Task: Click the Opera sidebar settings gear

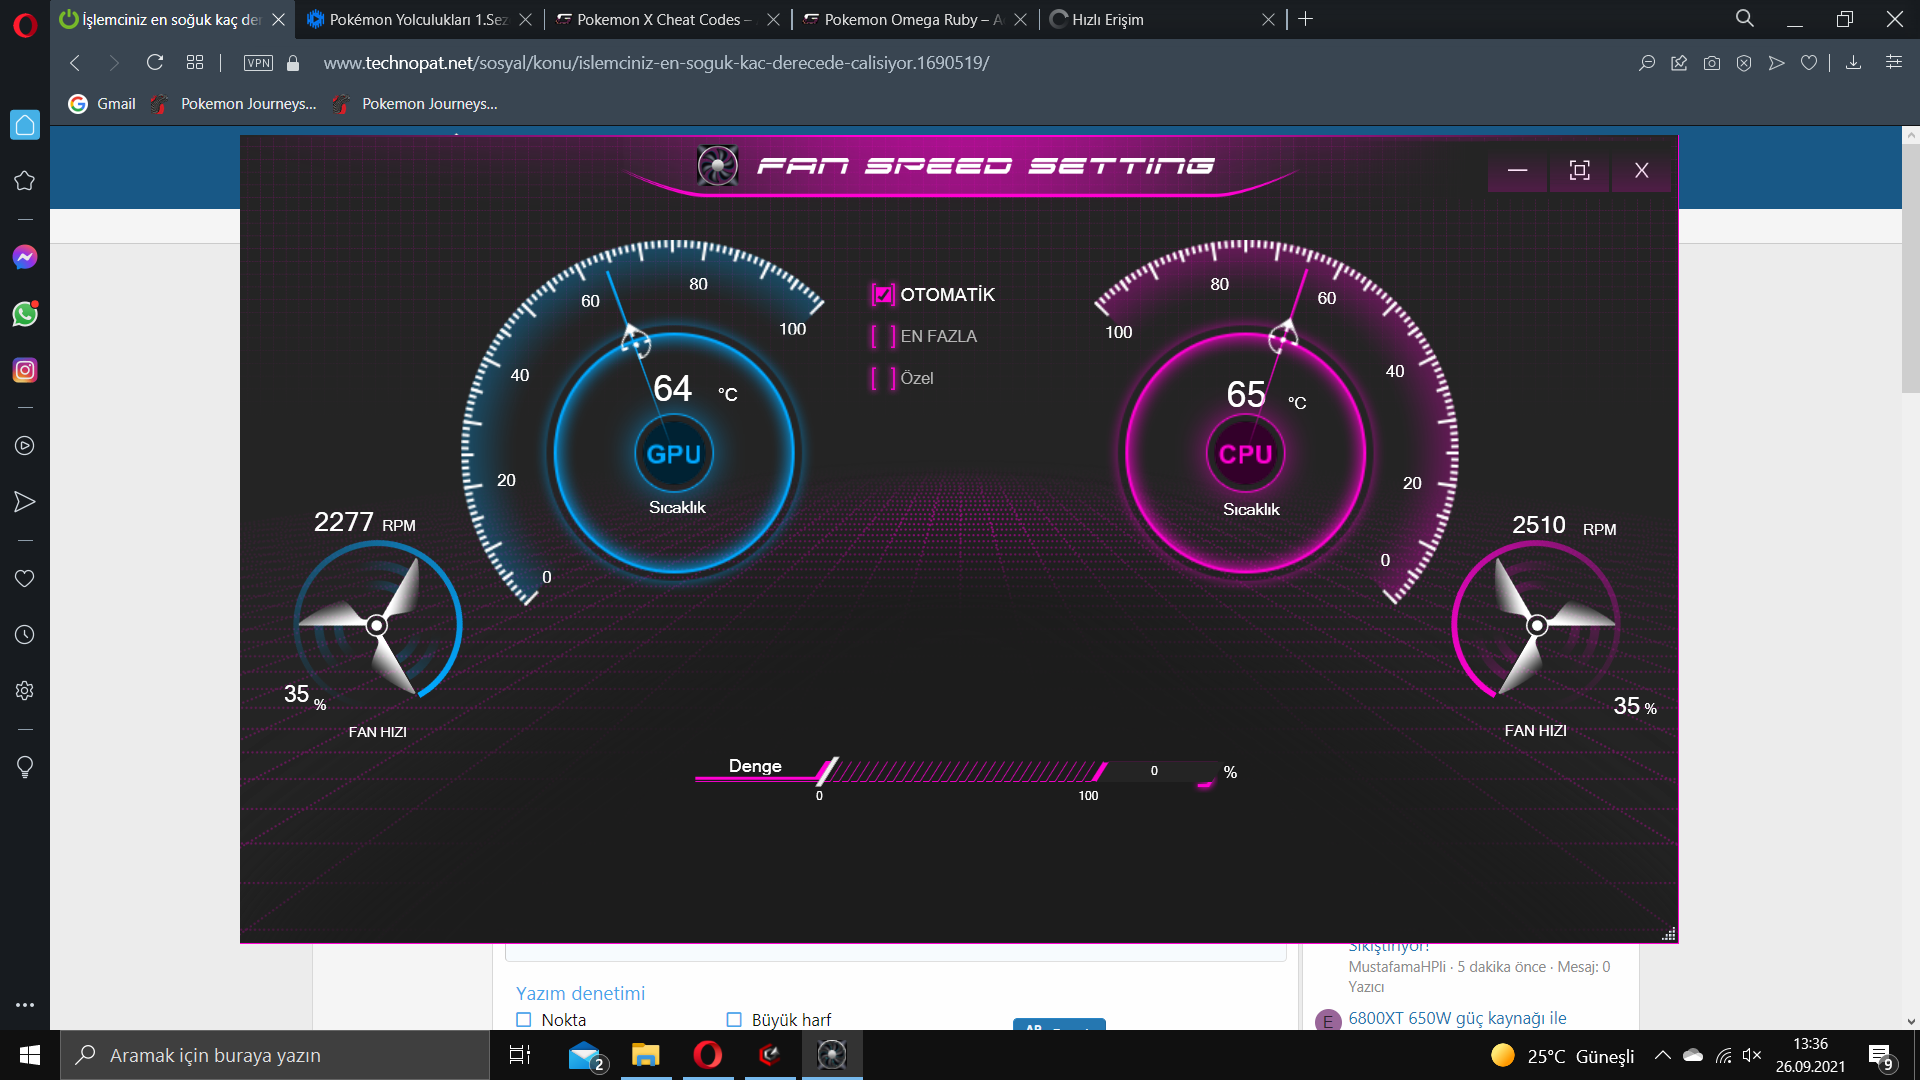Action: tap(25, 691)
